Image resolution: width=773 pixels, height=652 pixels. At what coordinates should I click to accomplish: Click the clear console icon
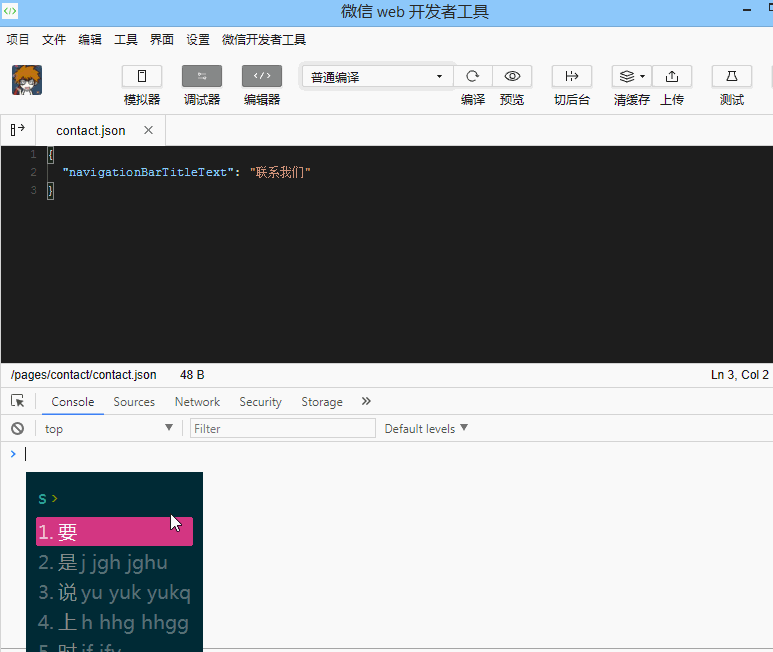click(18, 428)
